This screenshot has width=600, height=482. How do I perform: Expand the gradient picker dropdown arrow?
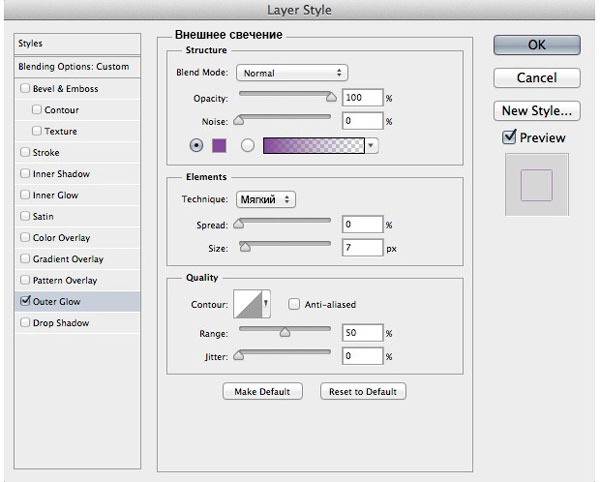click(371, 146)
